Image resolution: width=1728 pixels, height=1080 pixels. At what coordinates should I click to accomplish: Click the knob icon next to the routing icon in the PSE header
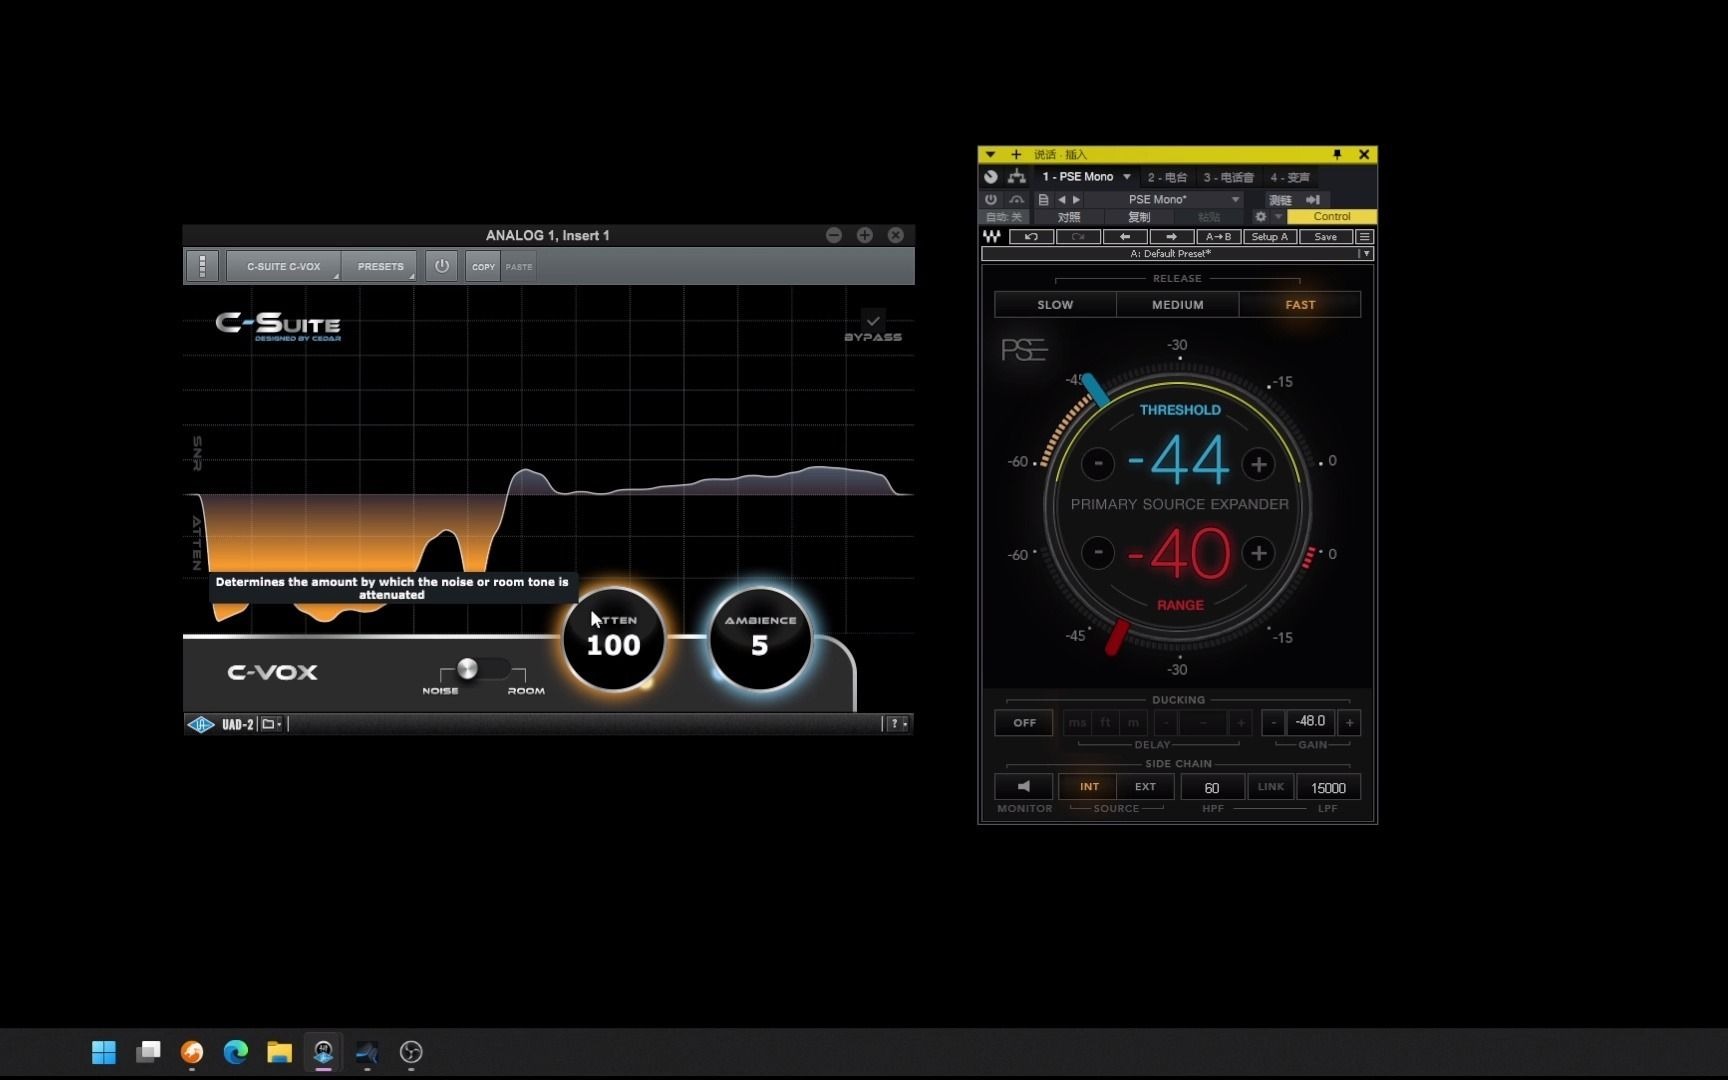pos(991,177)
